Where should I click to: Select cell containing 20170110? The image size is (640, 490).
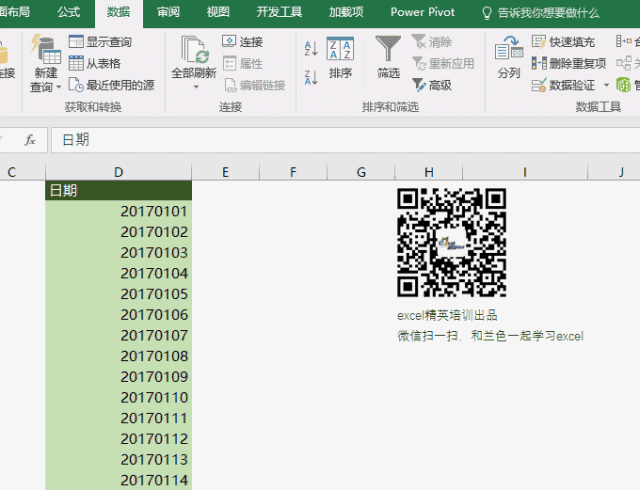[x=118, y=397]
